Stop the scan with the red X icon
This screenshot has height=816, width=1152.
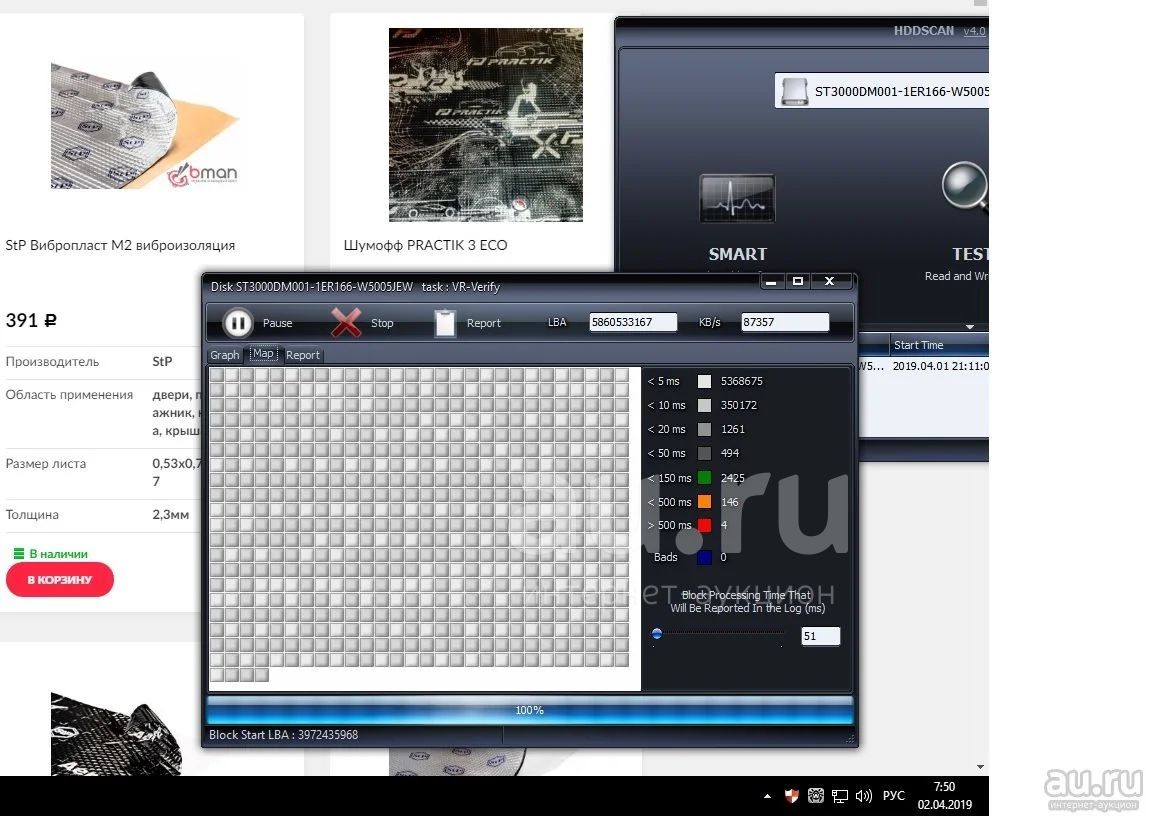coord(346,322)
